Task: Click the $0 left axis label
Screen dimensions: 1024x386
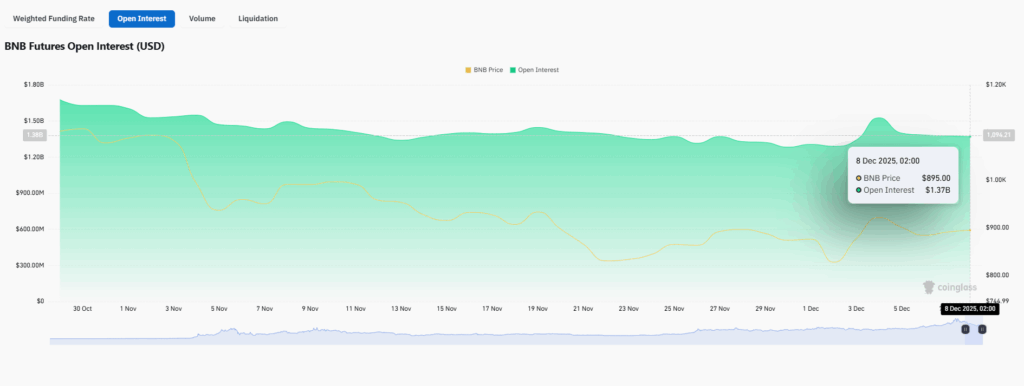Action: (40, 301)
